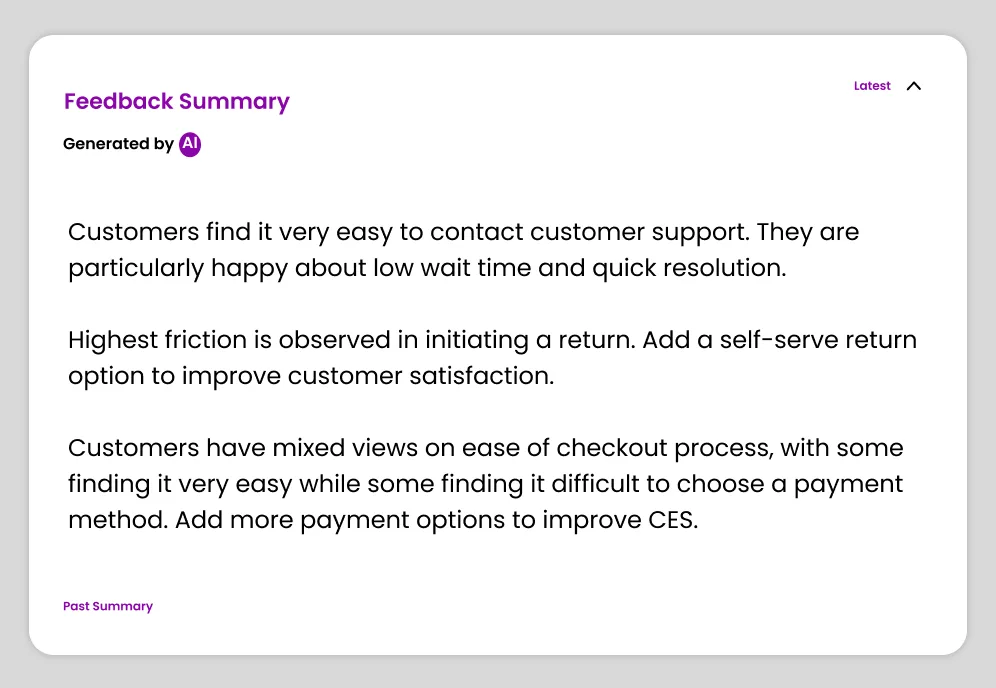The height and width of the screenshot is (688, 996).
Task: Click the purple AI badge icon
Action: [190, 144]
